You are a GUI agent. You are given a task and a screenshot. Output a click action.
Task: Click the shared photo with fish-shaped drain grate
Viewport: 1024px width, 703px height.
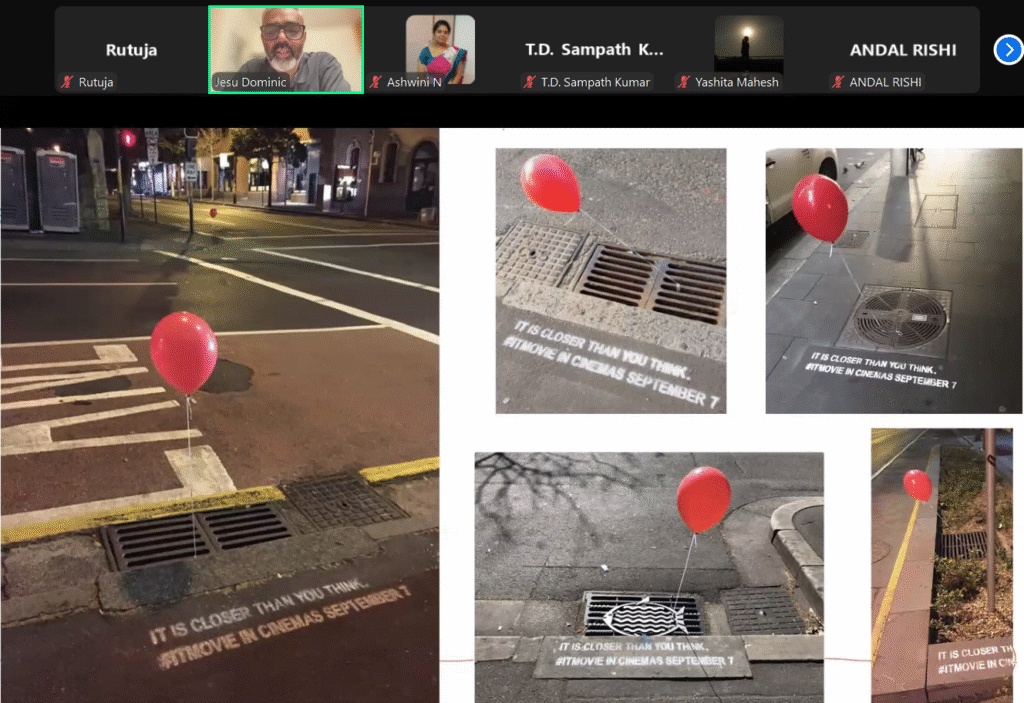tap(649, 578)
